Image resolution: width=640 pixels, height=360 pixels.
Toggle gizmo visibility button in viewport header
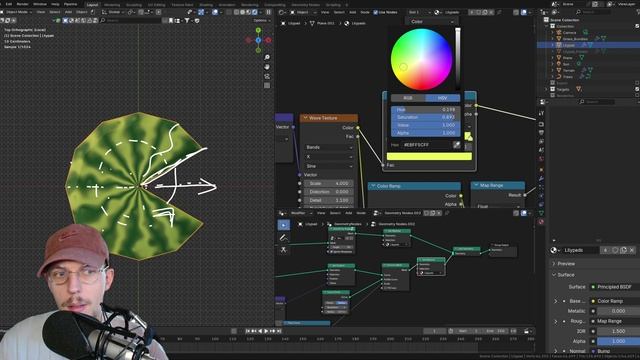(201, 12)
